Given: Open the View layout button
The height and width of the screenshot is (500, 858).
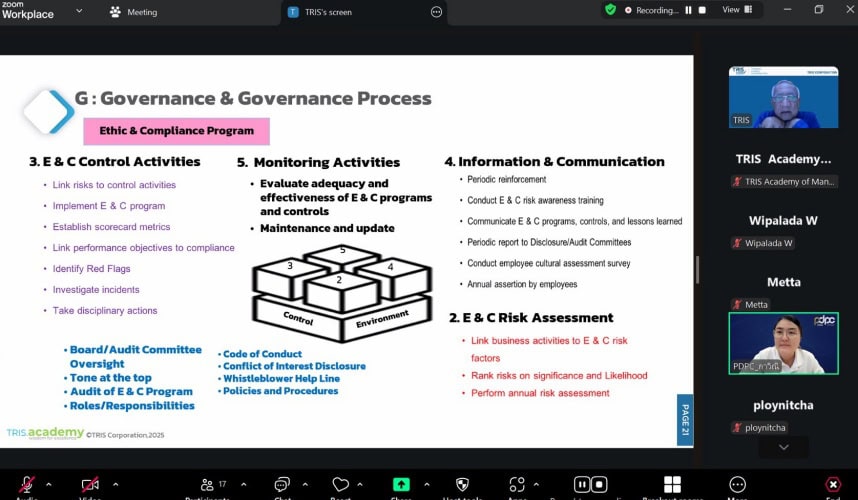Looking at the screenshot, I should 736,10.
